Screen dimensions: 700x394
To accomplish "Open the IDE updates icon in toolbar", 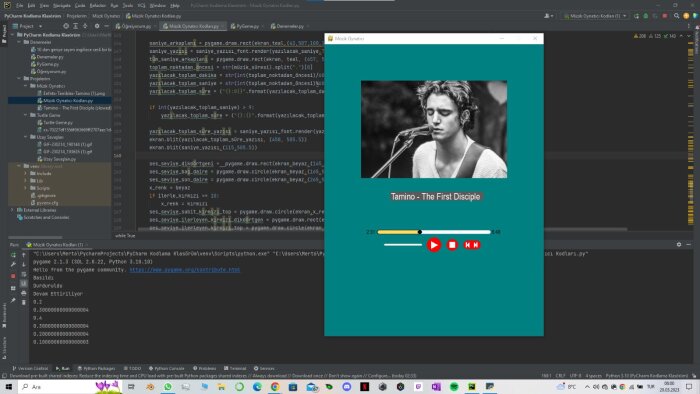I will click(686, 16).
